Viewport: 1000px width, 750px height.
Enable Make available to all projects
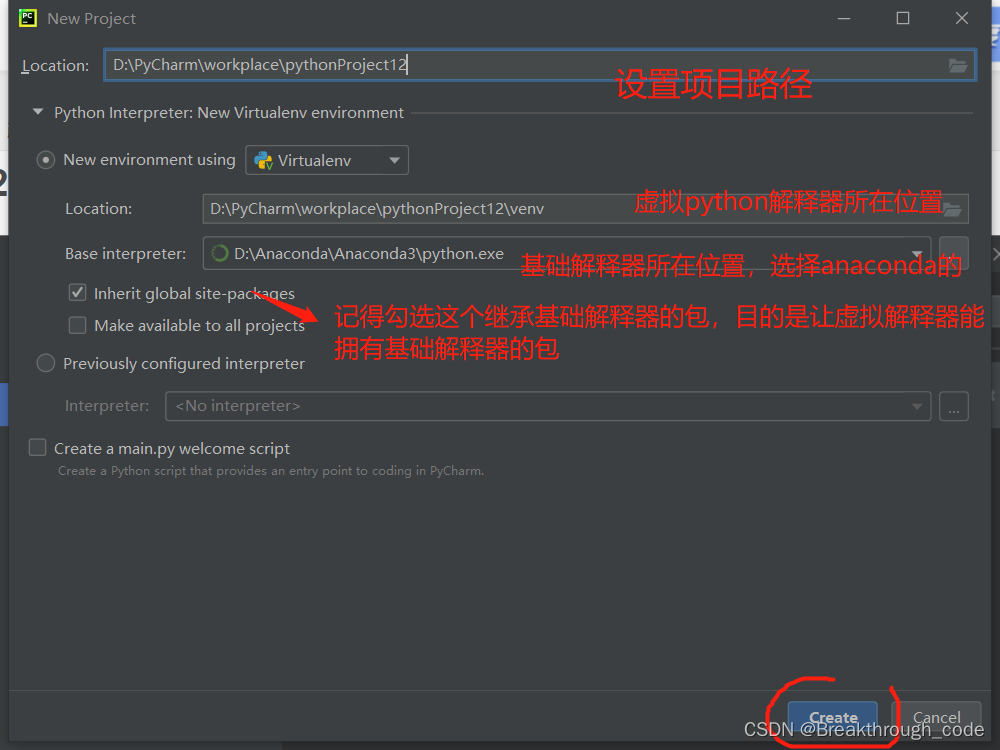click(77, 325)
